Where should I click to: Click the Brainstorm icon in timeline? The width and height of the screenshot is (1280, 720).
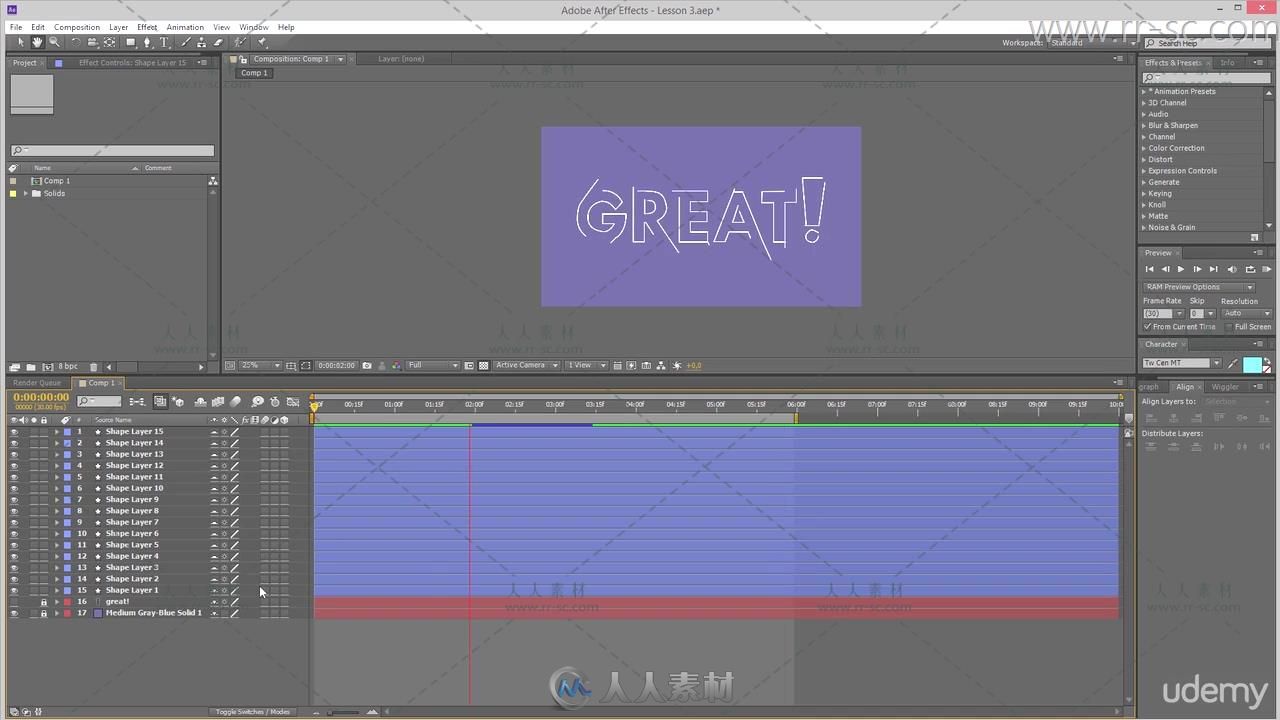(x=257, y=401)
